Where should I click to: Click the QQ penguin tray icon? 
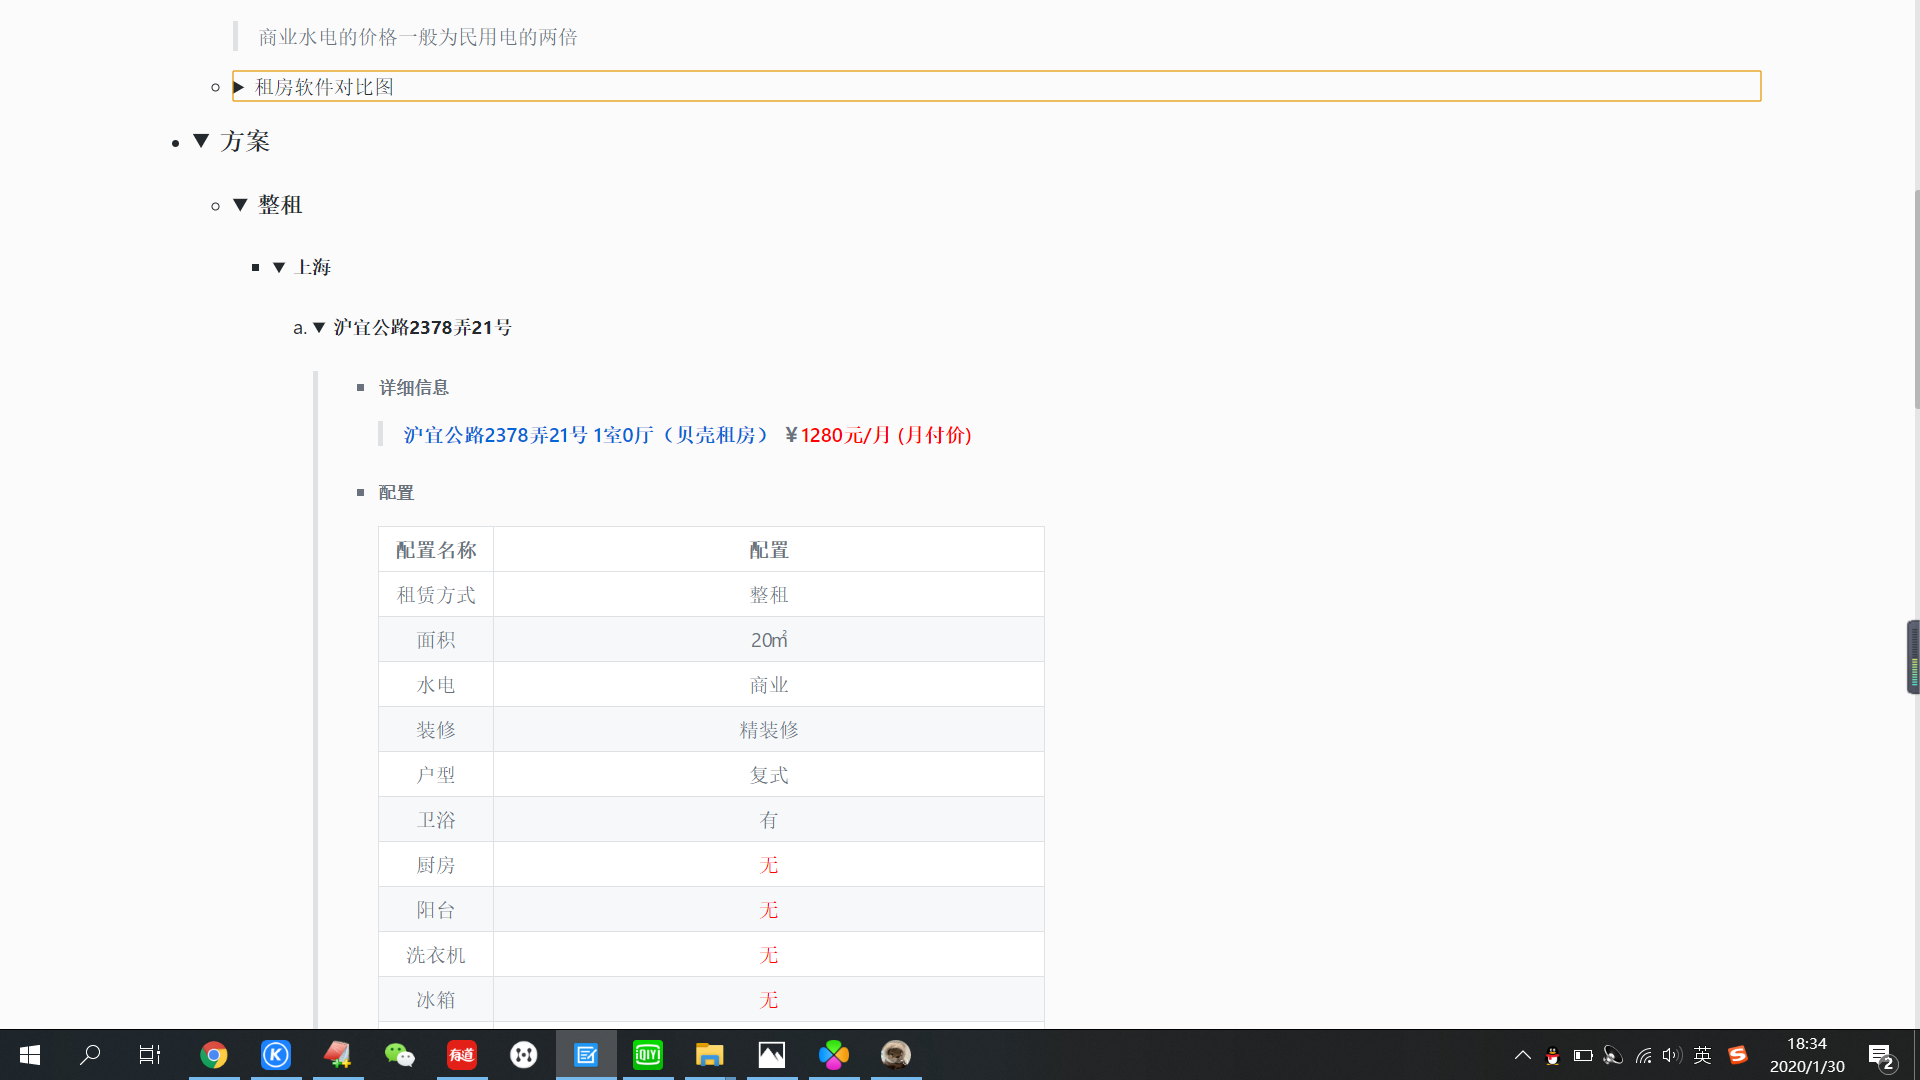1552,1055
